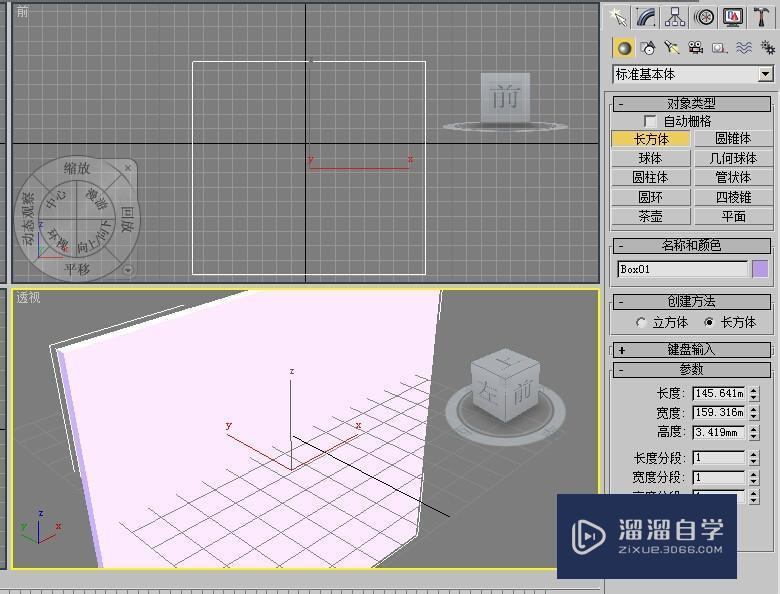Open the Create command panel tab
The image size is (780, 594).
[618, 17]
